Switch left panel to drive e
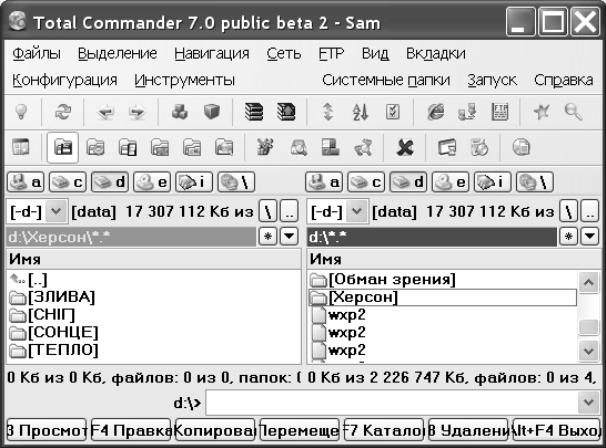The image size is (606, 448). point(152,182)
